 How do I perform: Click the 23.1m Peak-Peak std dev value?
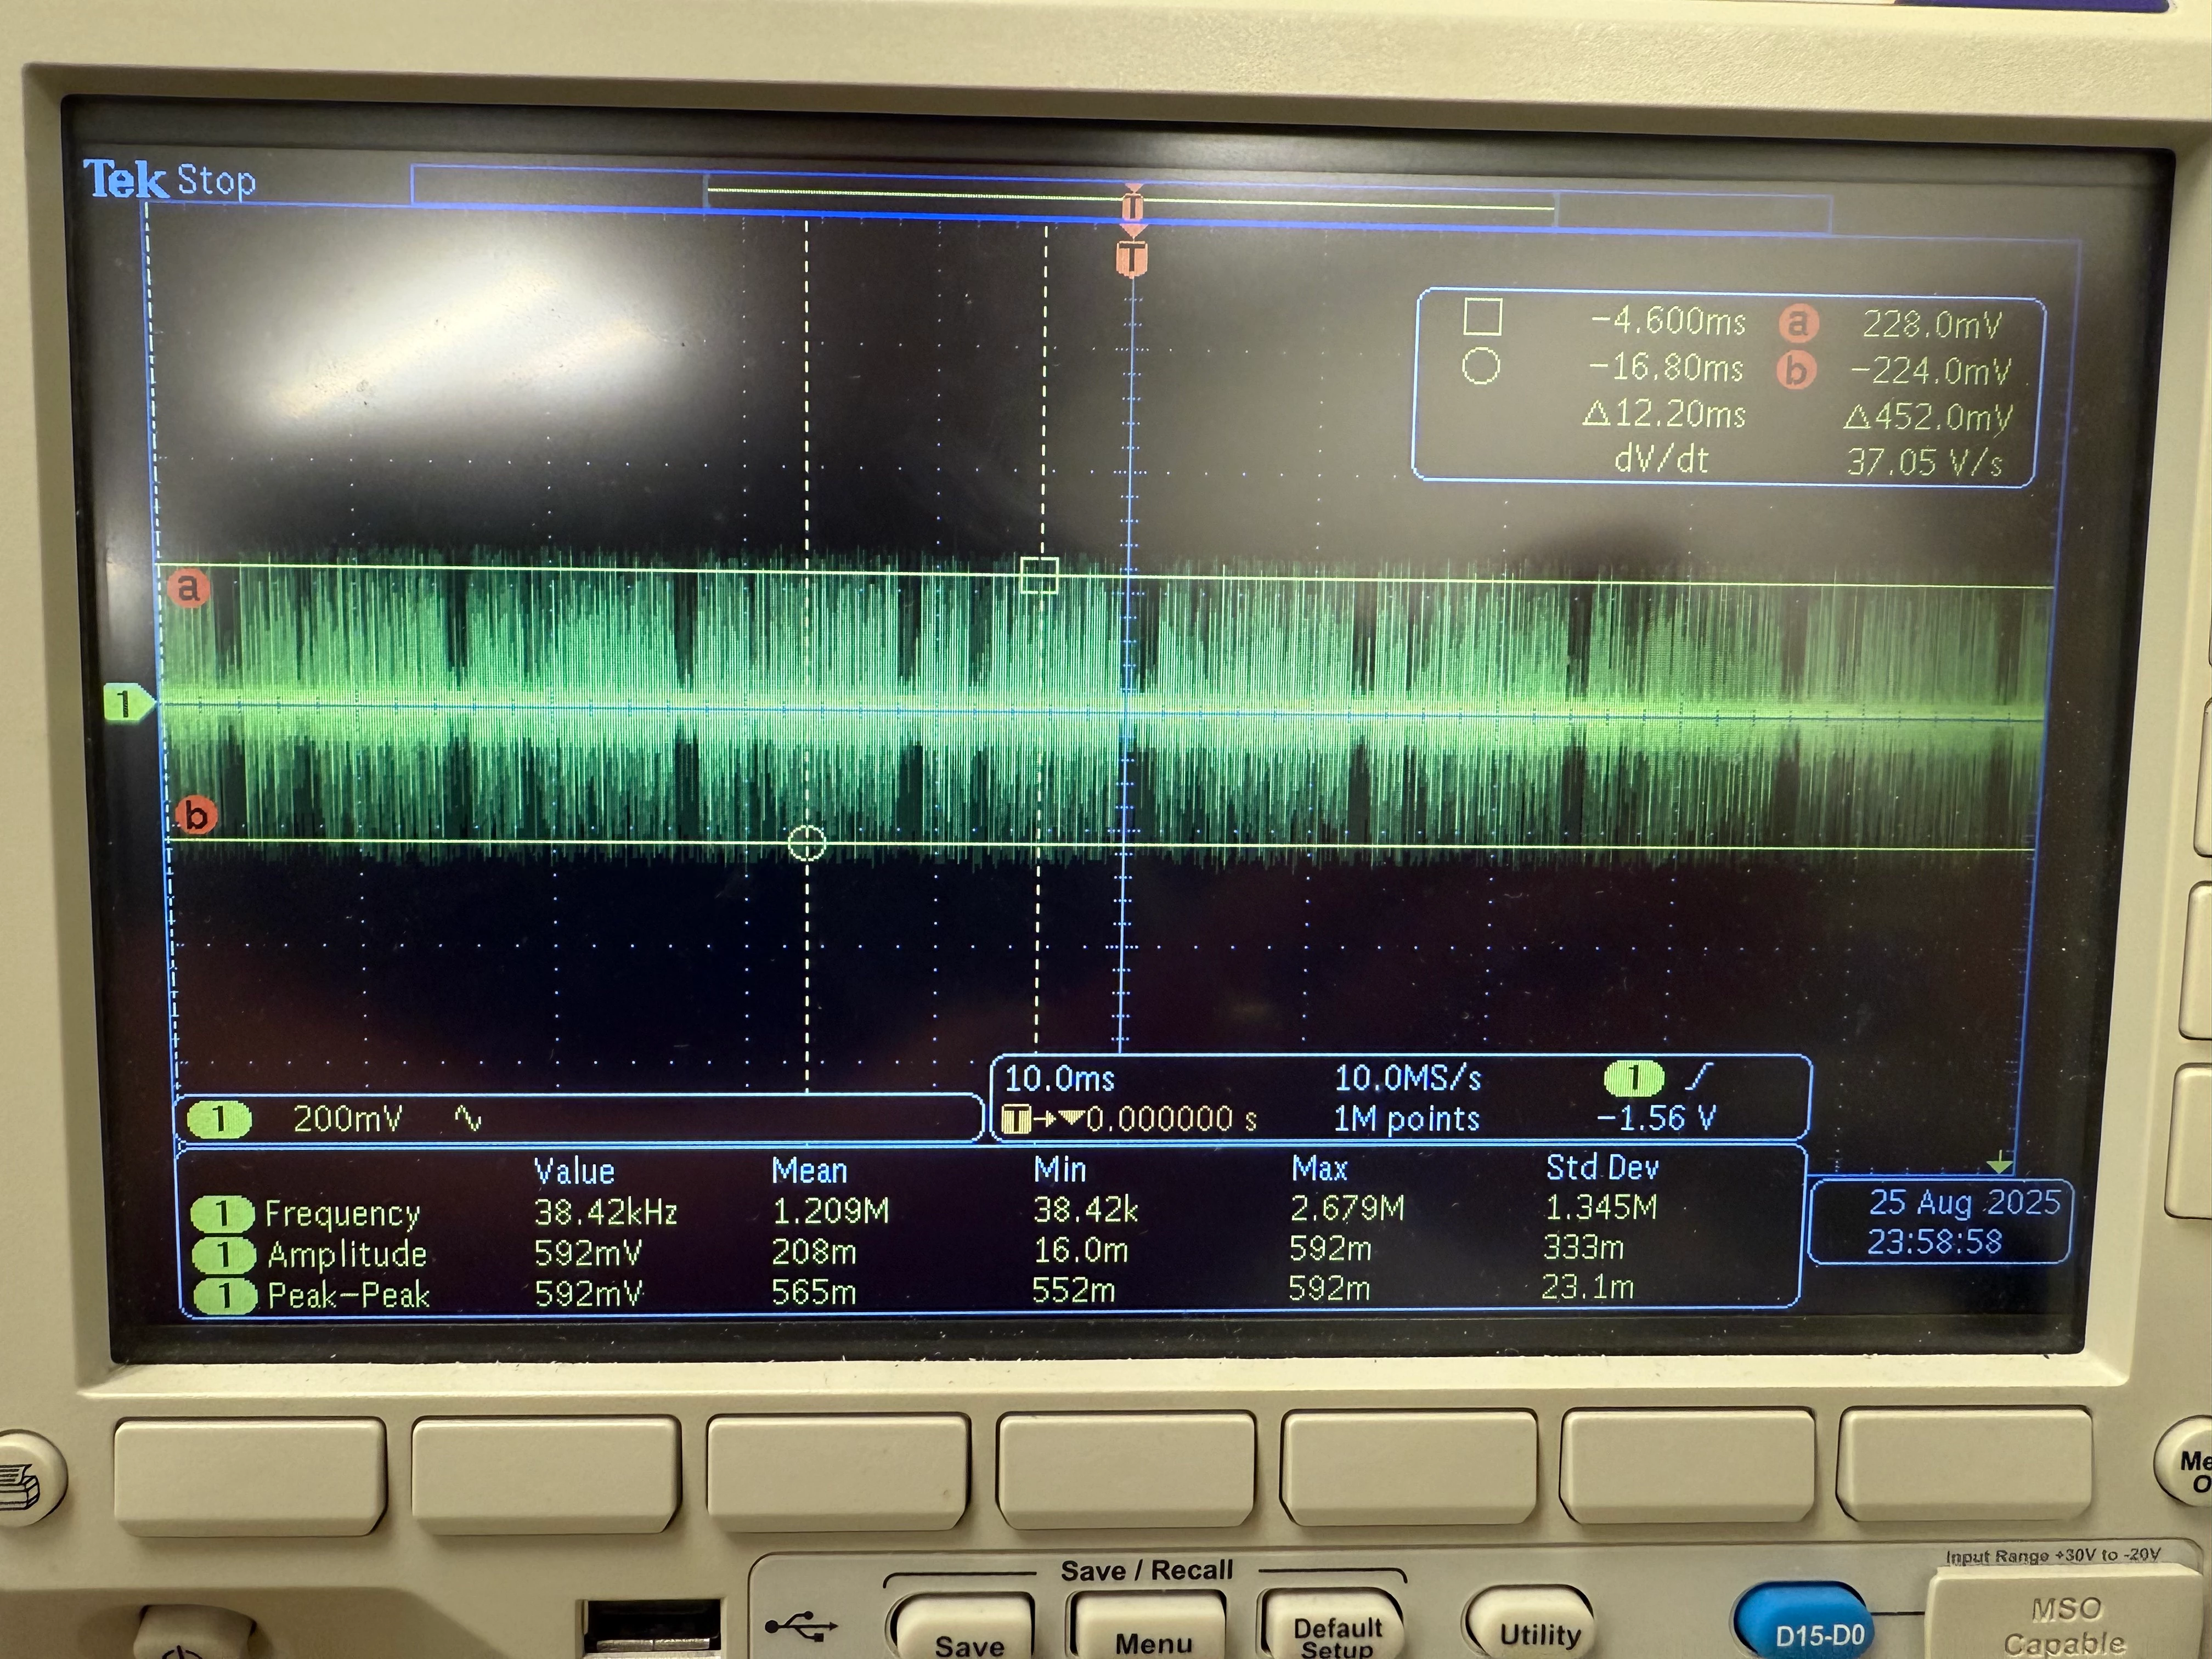[1587, 1287]
